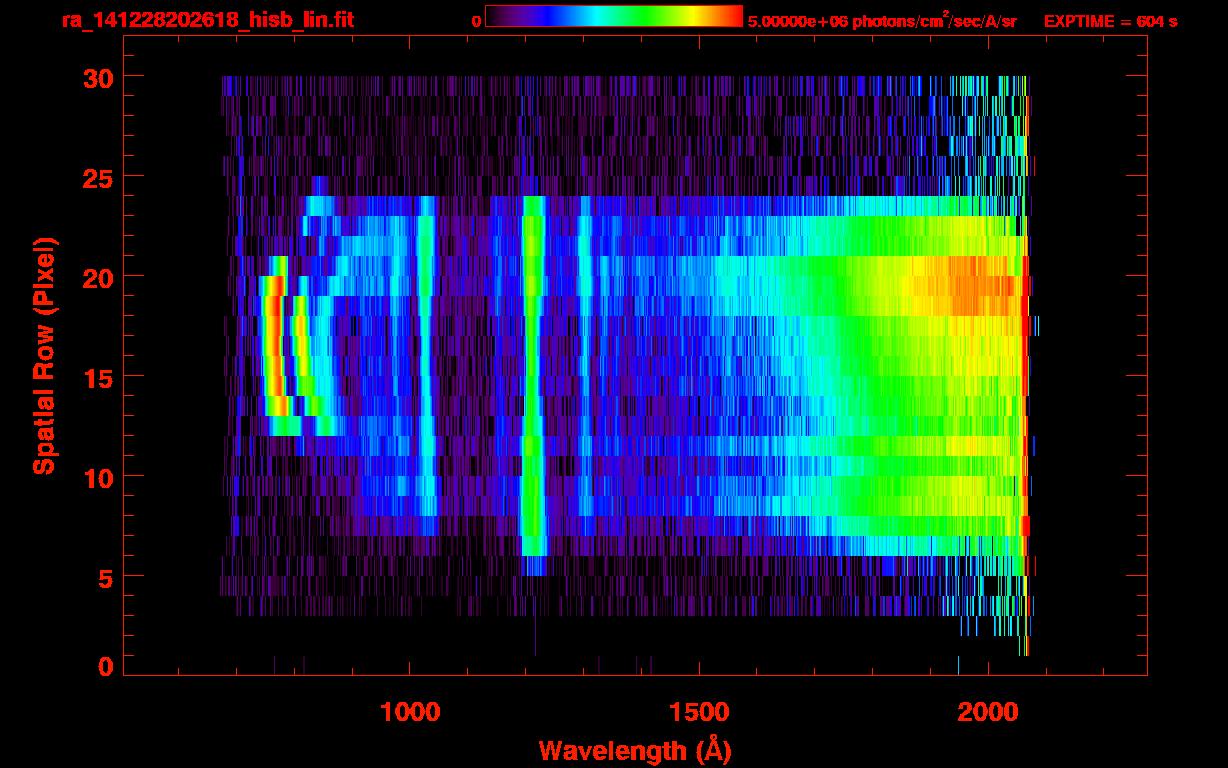Click the x-axis tick label 1500

pos(699,711)
